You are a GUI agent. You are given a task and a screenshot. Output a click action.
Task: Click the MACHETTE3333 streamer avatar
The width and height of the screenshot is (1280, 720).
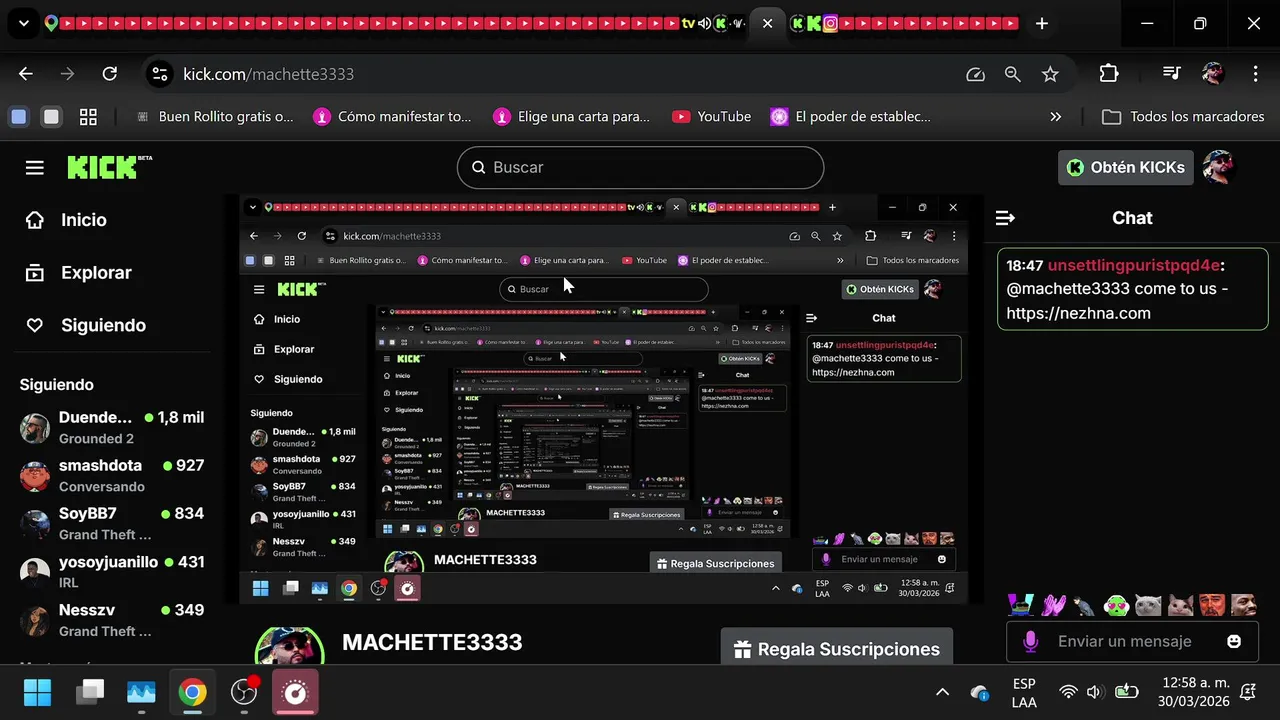click(291, 646)
